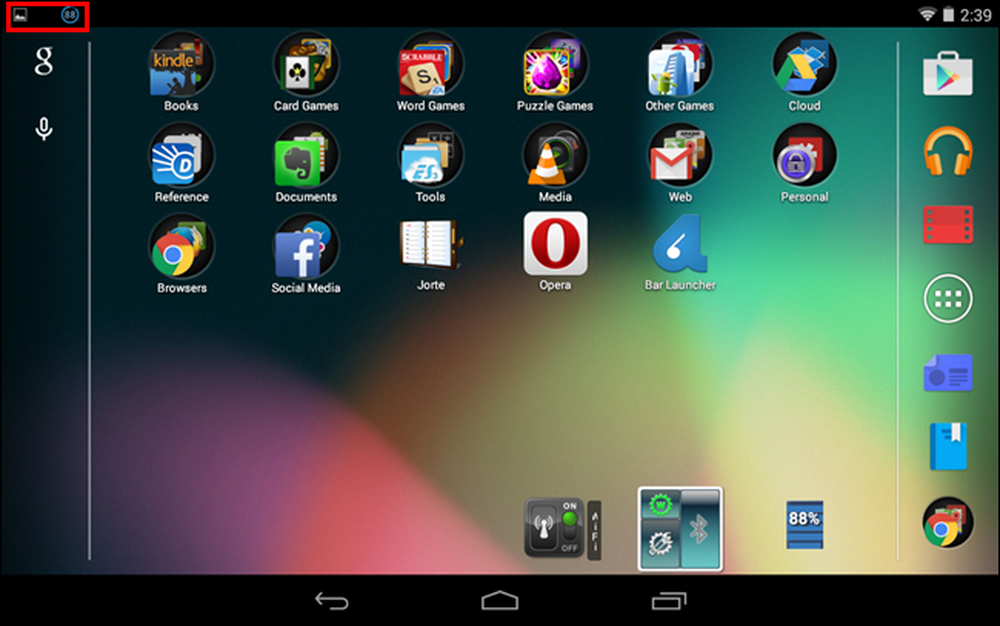The height and width of the screenshot is (626, 1000).
Task: Open the Puzzle Games folder
Action: click(555, 65)
